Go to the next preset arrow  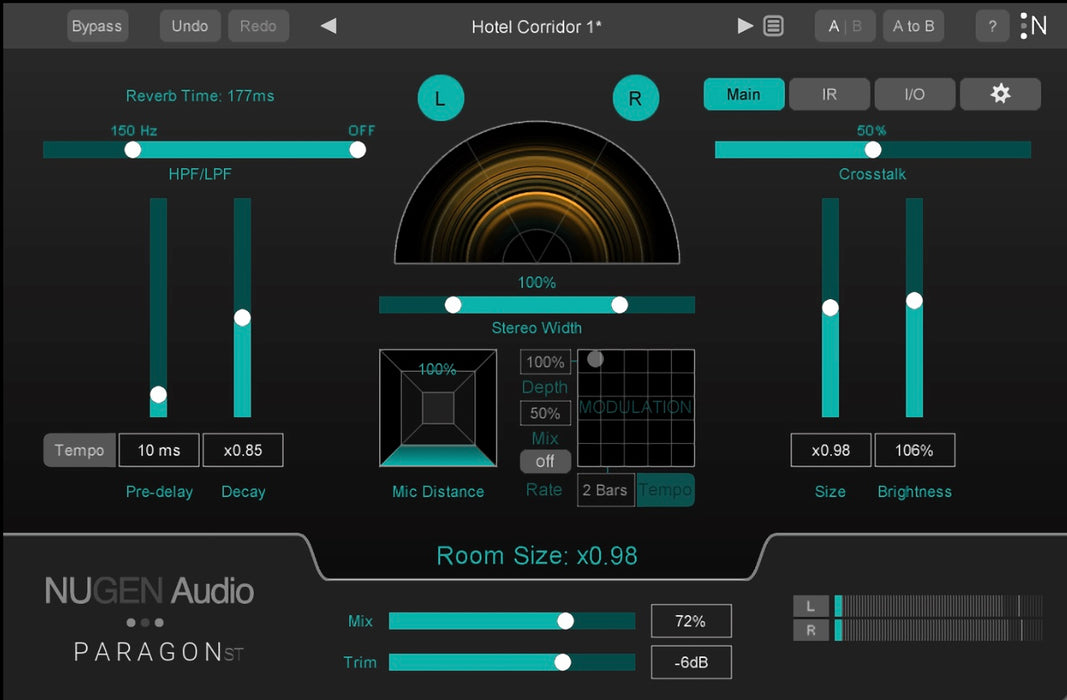coord(745,26)
